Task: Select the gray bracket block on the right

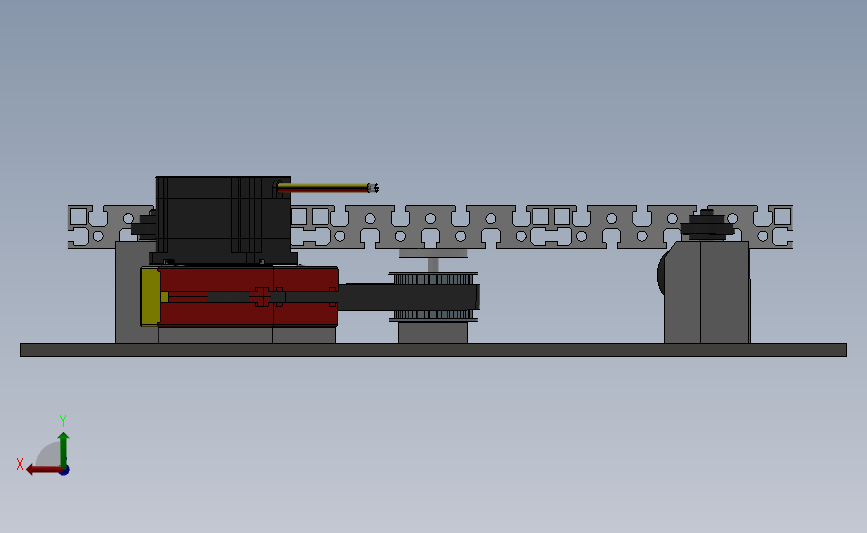Action: point(707,292)
